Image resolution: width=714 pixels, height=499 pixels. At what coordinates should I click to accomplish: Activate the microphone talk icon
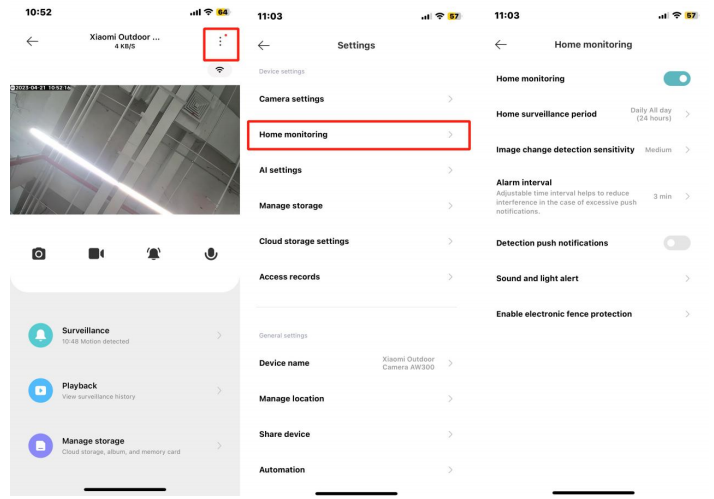click(211, 254)
